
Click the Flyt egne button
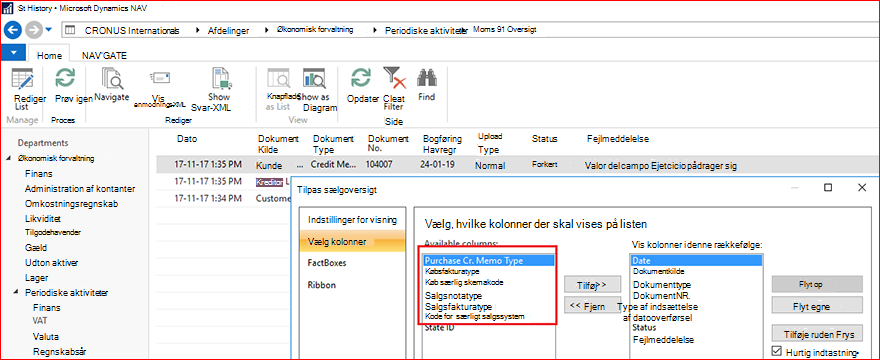[x=817, y=307]
